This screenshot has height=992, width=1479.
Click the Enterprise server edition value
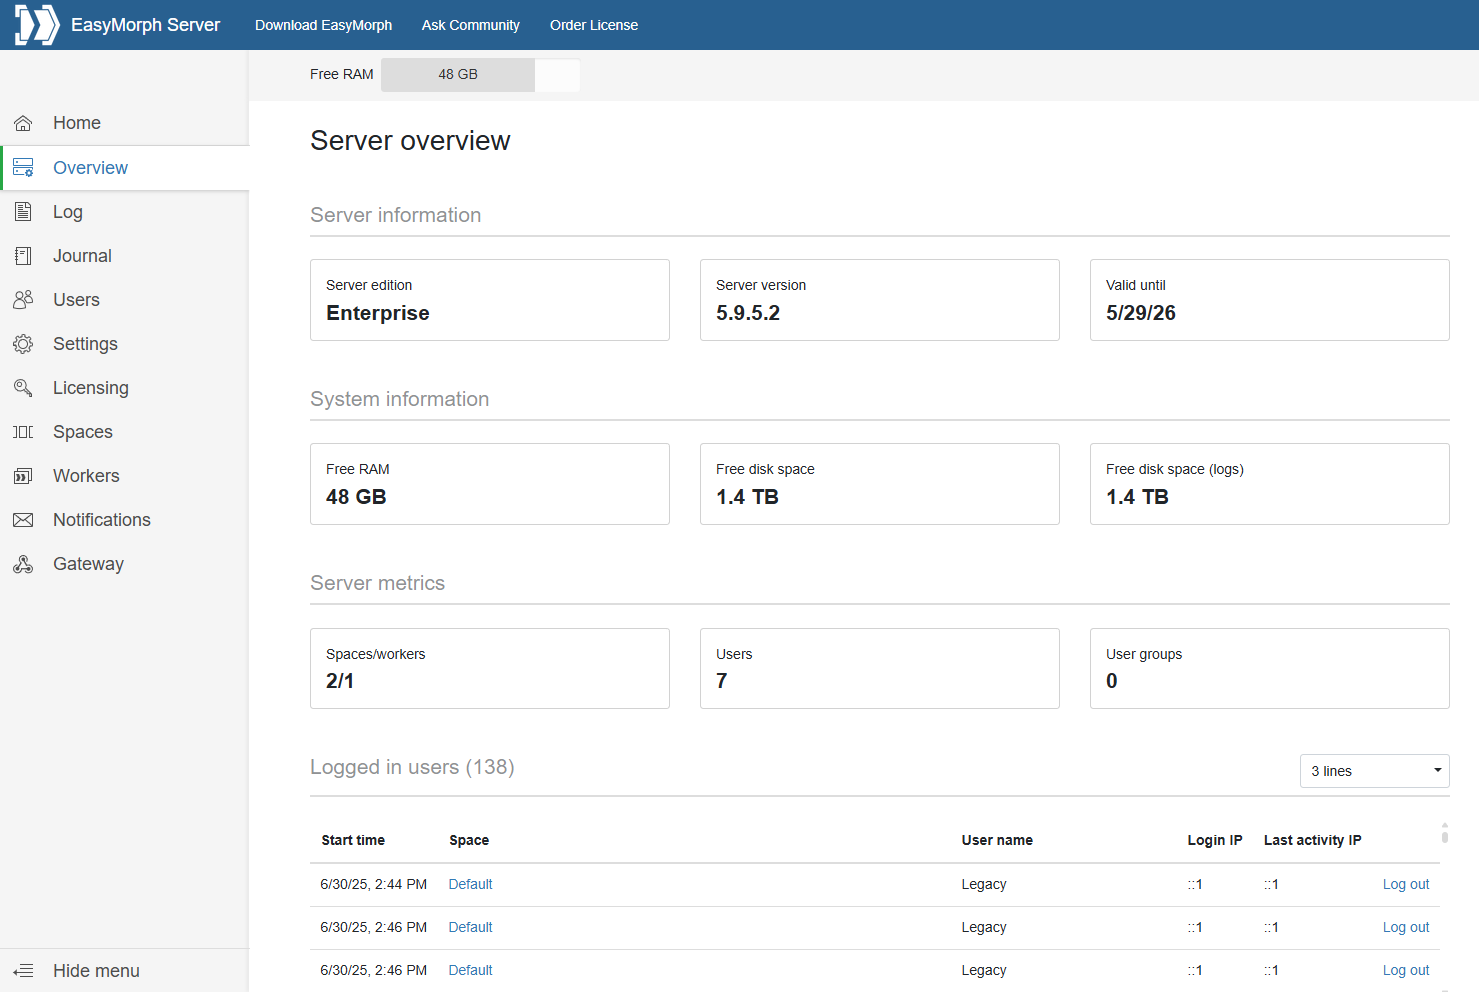pyautogui.click(x=378, y=313)
